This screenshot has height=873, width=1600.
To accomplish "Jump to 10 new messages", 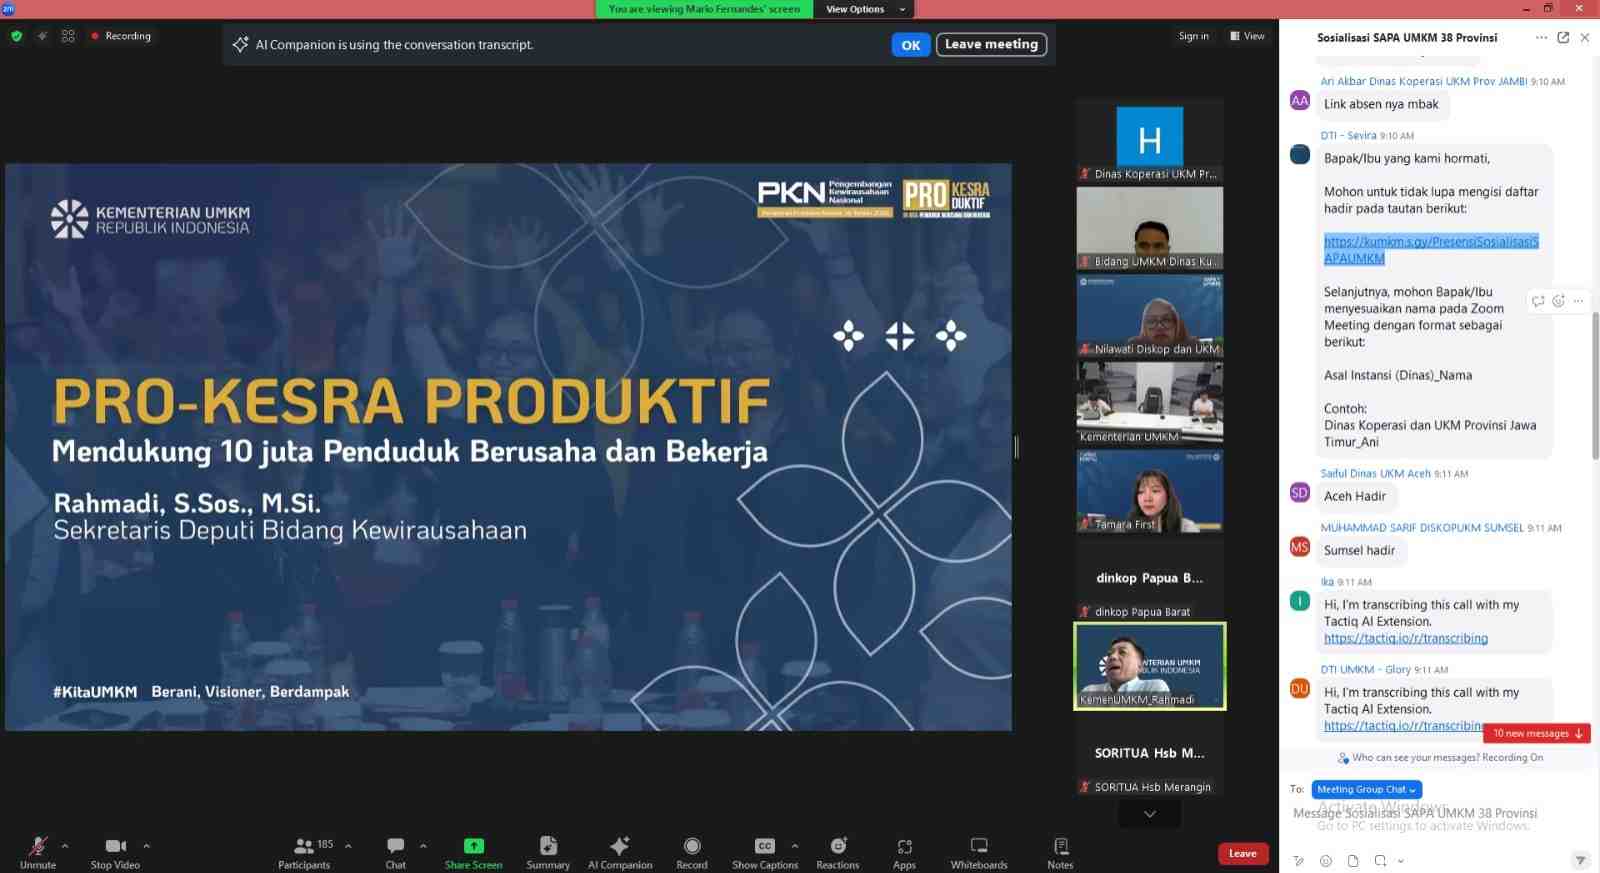I will (1537, 733).
